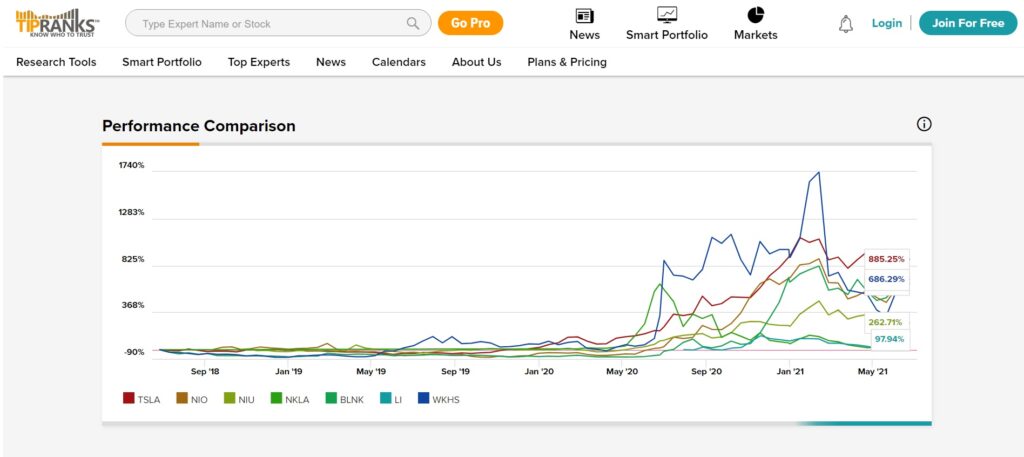
Task: Click the Jan '19 date label
Action: 289,371
